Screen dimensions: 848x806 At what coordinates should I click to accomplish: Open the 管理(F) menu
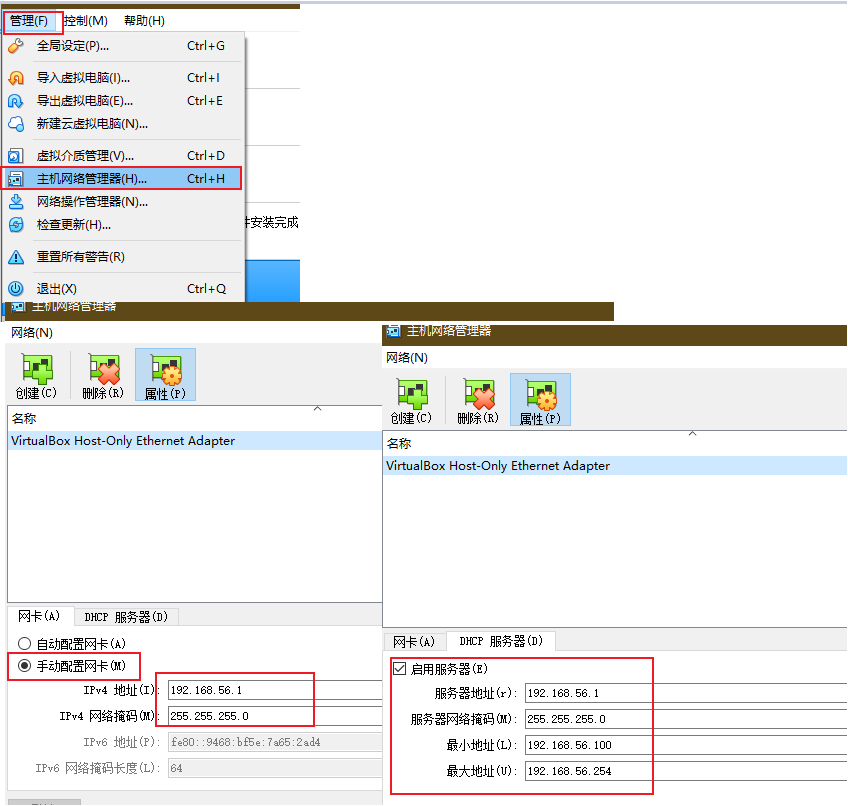(x=29, y=21)
